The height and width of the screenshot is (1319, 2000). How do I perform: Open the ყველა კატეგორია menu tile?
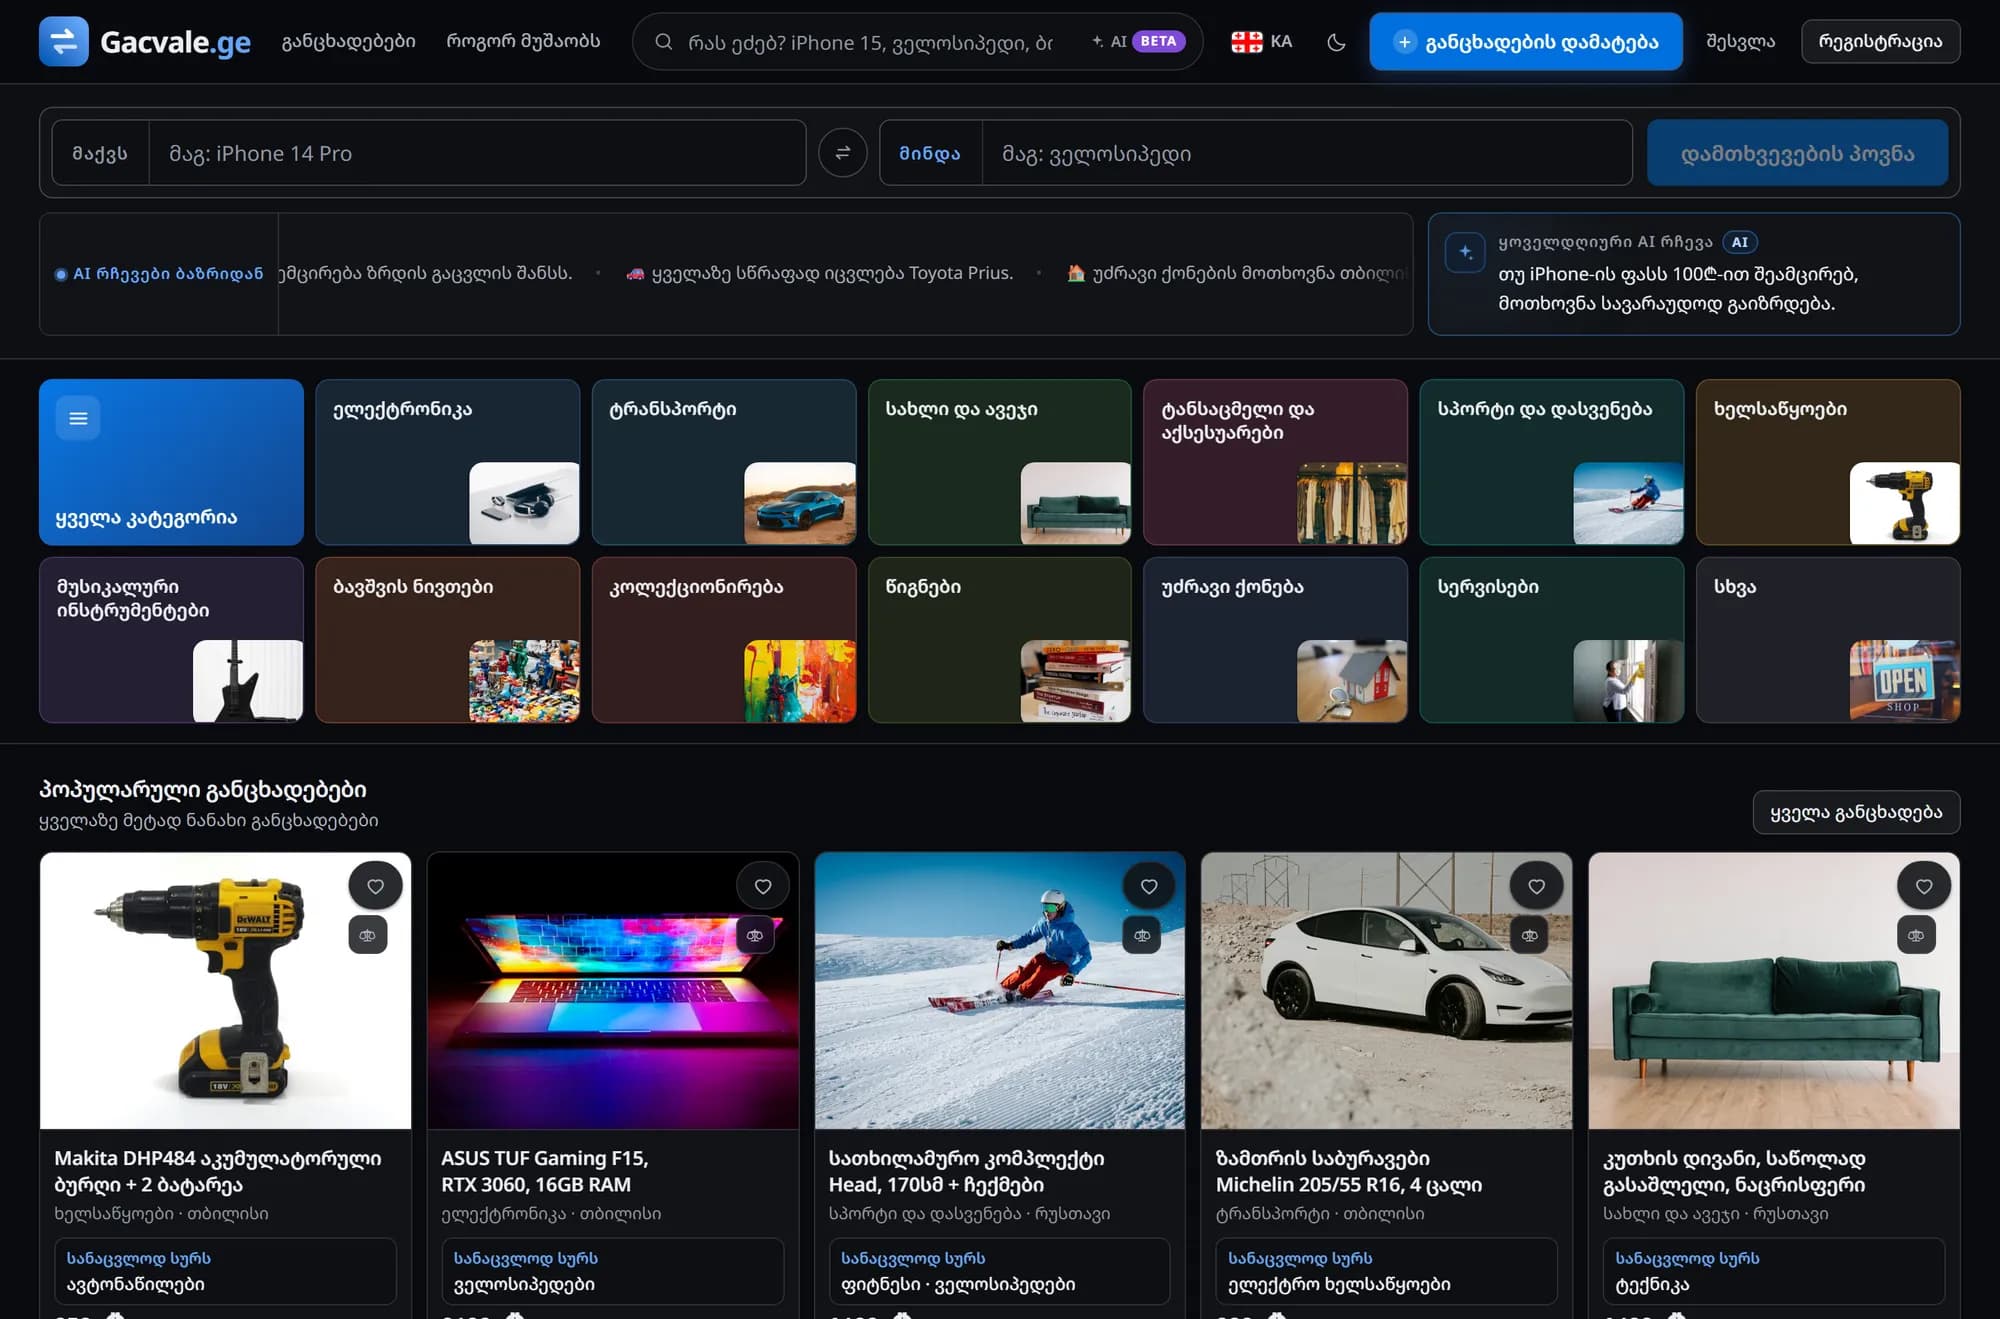[x=171, y=462]
